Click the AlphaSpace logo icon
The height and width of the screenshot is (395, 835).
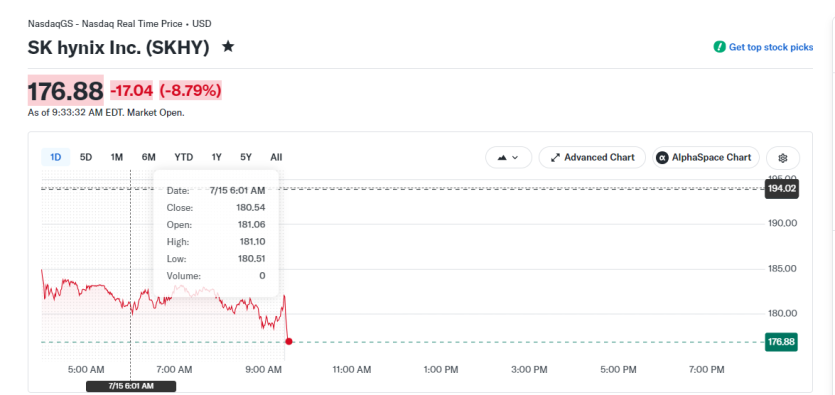[x=662, y=158]
